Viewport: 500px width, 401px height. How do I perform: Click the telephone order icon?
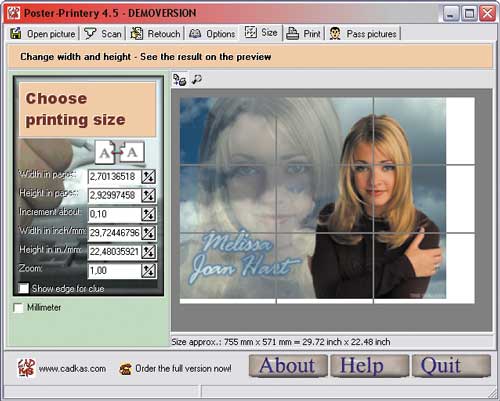pos(126,369)
